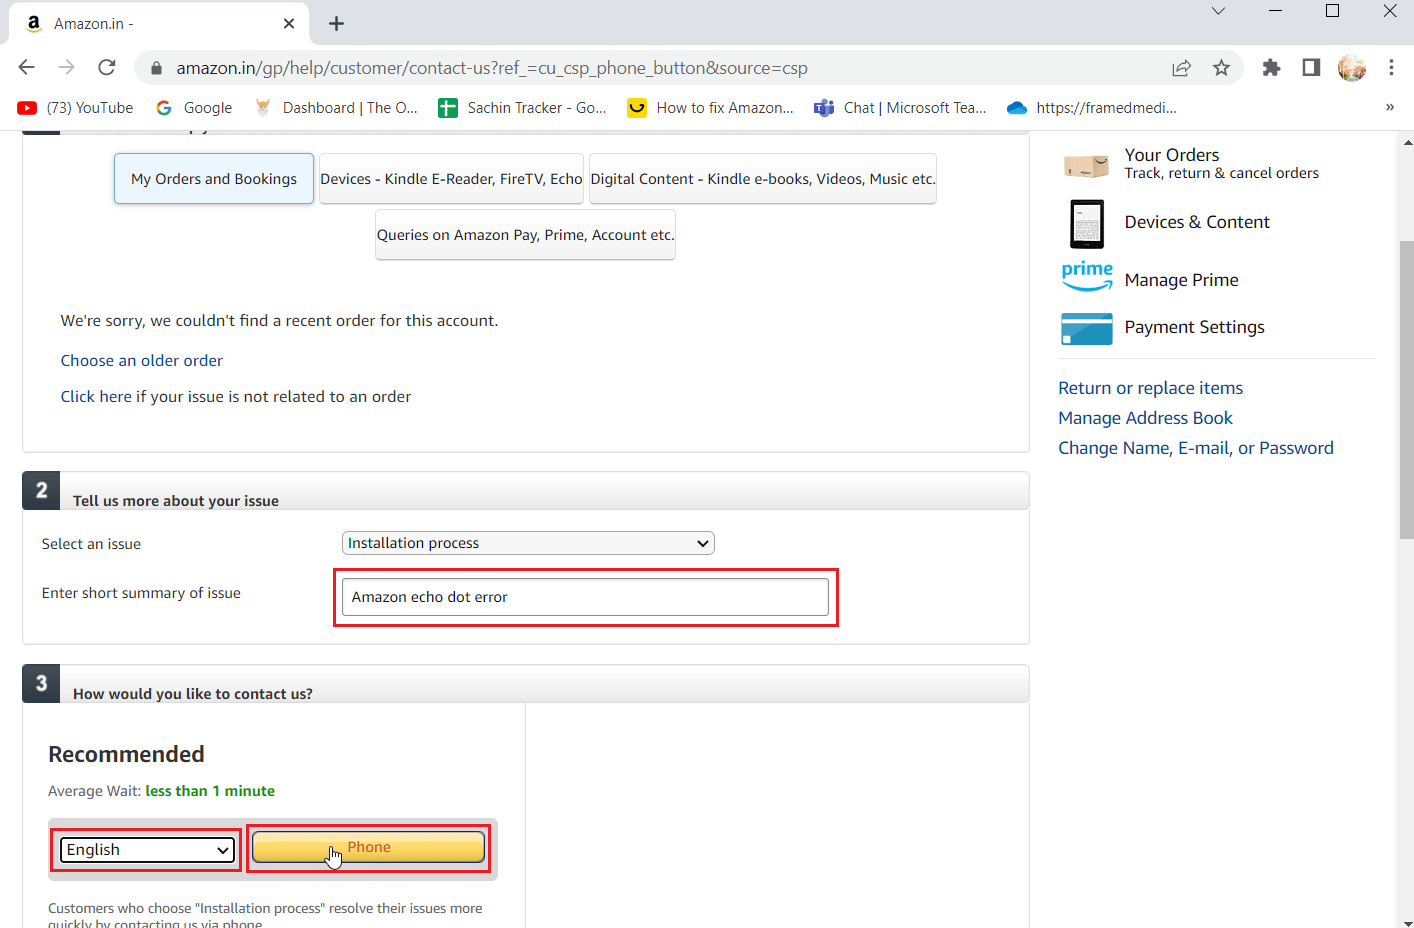The height and width of the screenshot is (928, 1414).
Task: Click 'less than 1 minute' wait text
Action: pos(210,791)
